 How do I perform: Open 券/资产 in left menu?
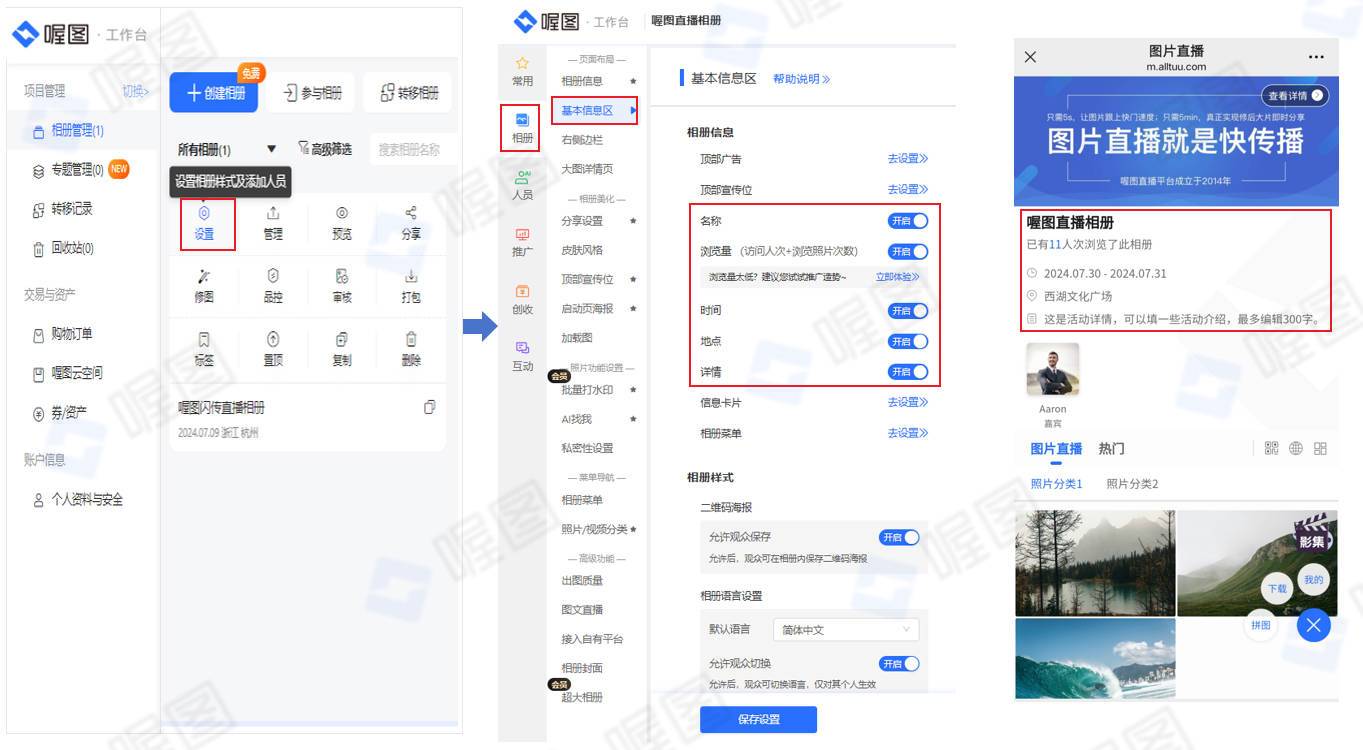[x=68, y=412]
